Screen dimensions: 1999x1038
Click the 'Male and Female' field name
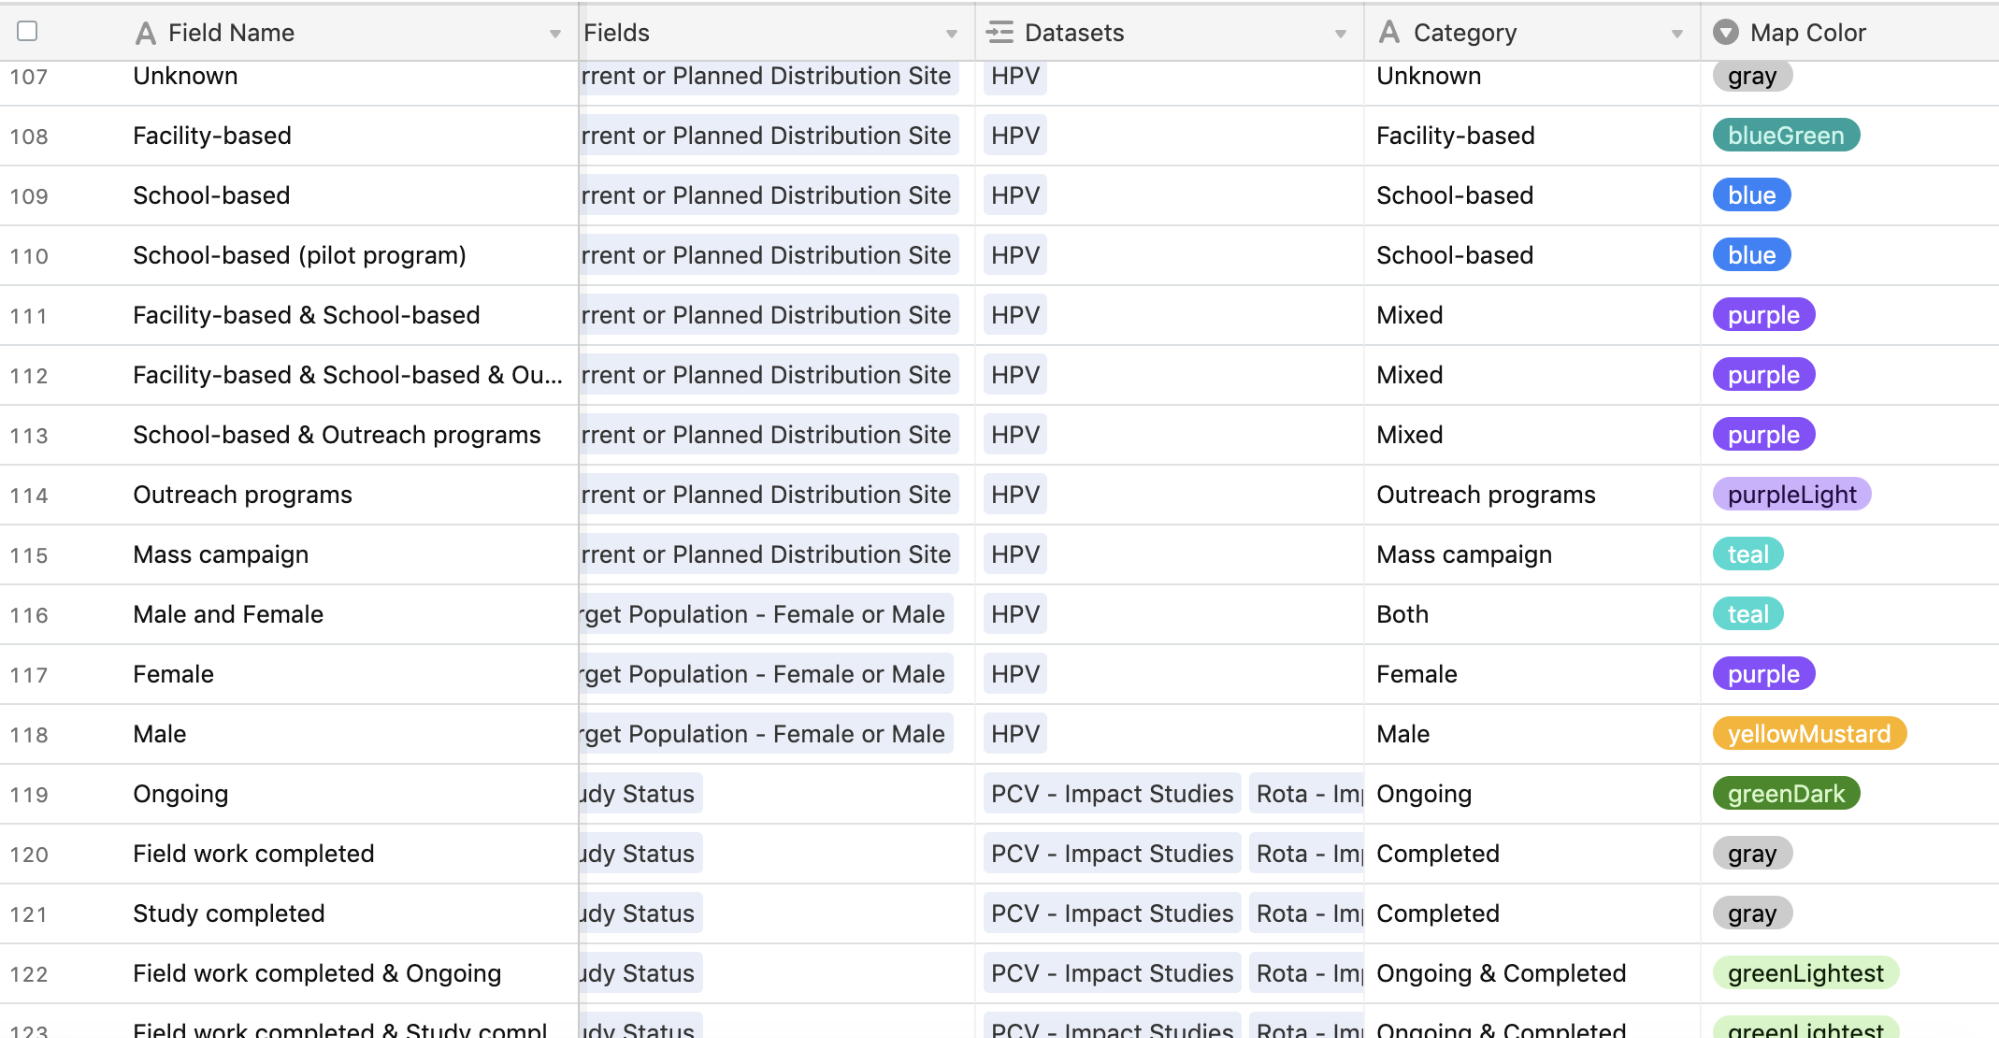228,615
